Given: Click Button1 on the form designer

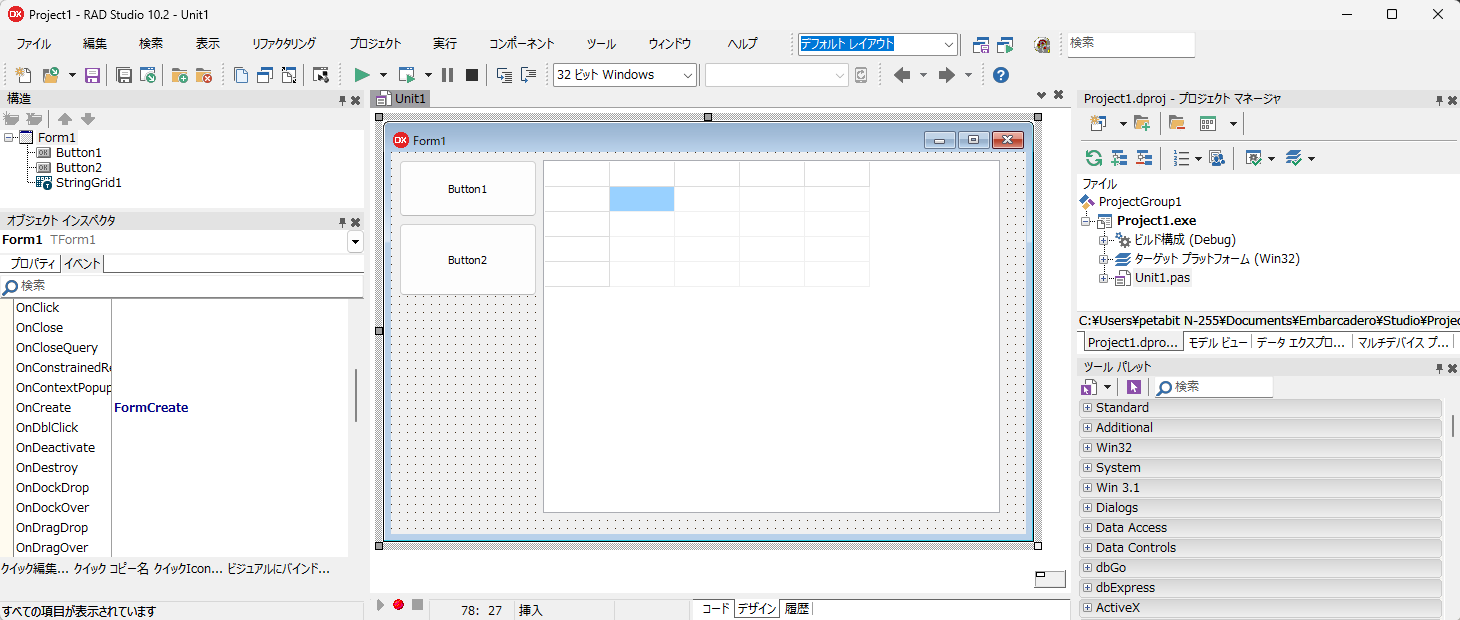Looking at the screenshot, I should tap(467, 189).
